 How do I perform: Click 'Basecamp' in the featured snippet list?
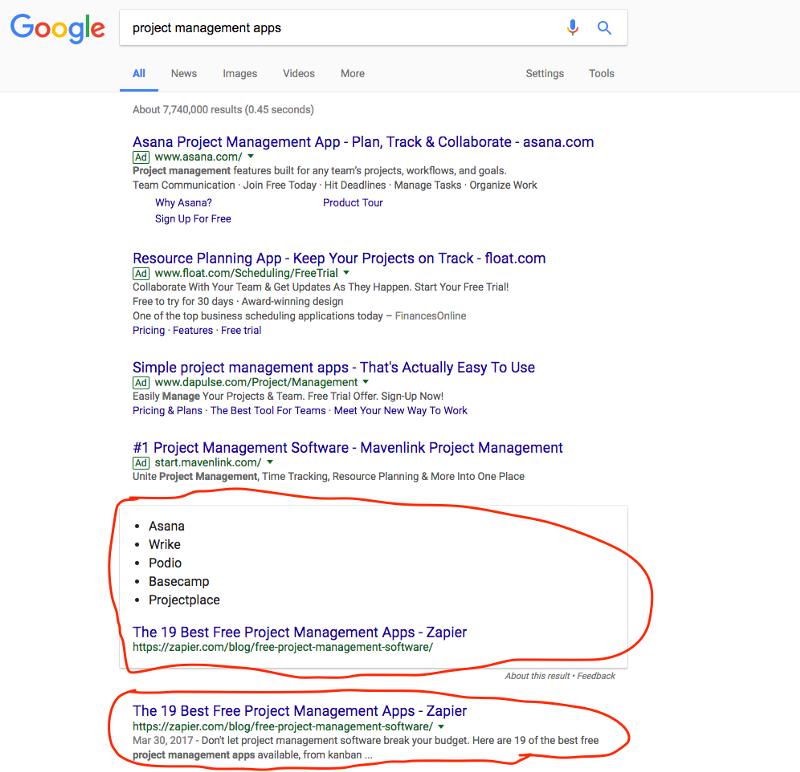pos(179,582)
